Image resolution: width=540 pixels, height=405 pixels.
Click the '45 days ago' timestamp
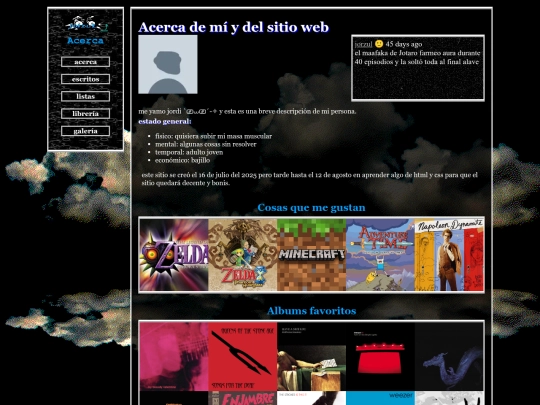[x=404, y=44]
